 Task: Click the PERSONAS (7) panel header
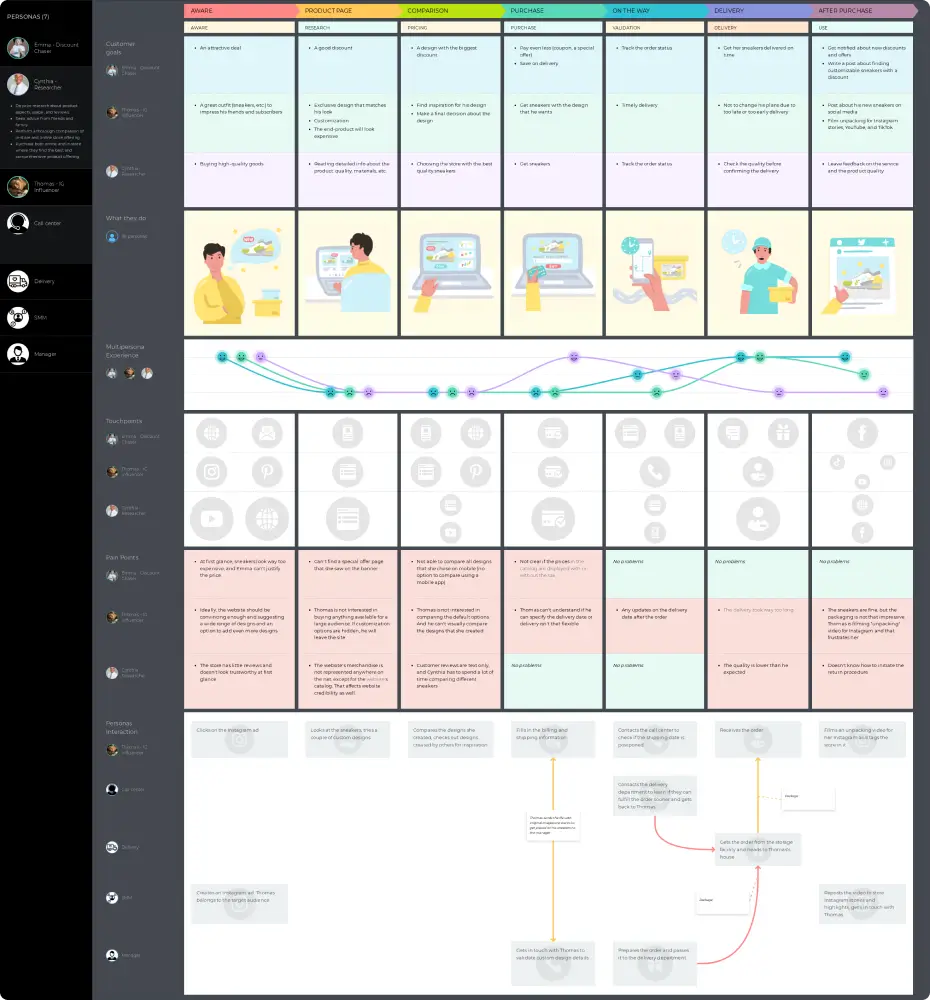pyautogui.click(x=28, y=17)
